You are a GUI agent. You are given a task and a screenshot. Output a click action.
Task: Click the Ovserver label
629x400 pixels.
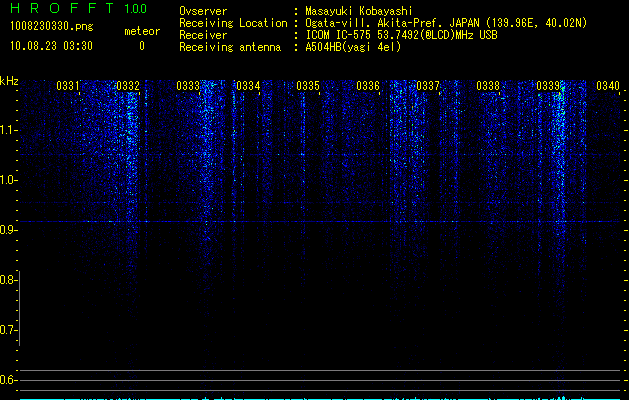click(x=203, y=11)
